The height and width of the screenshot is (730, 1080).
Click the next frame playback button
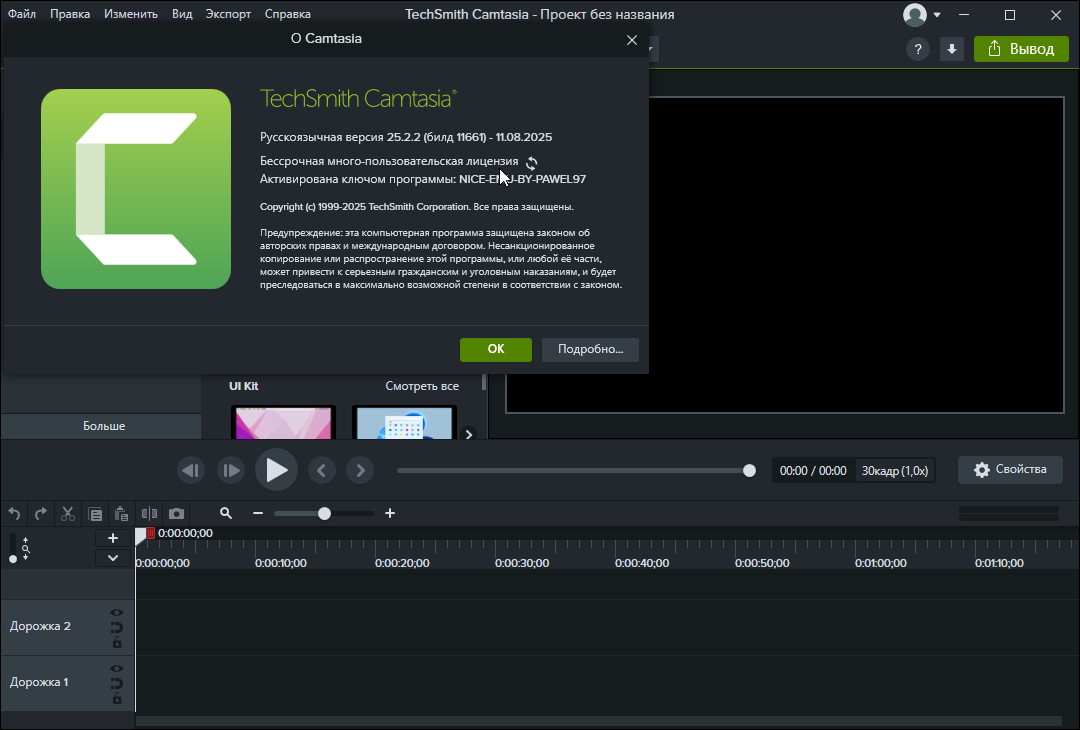pyautogui.click(x=231, y=470)
